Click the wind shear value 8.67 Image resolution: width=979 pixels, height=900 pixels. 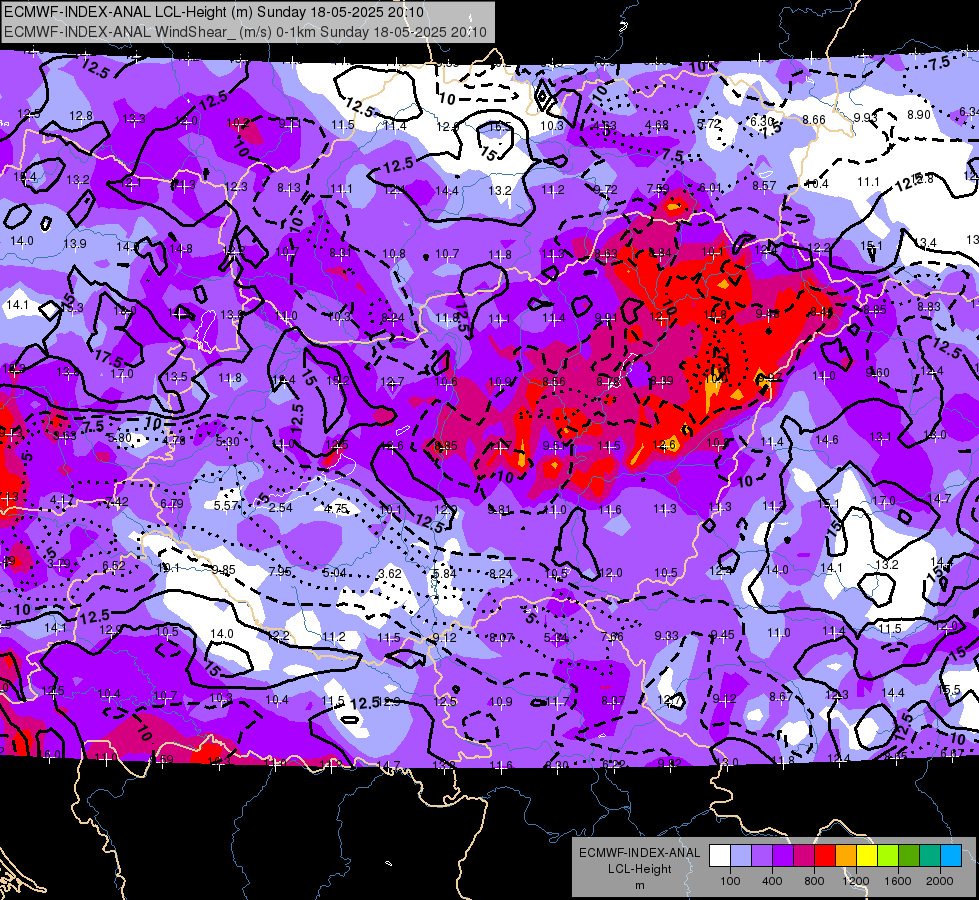[781, 696]
